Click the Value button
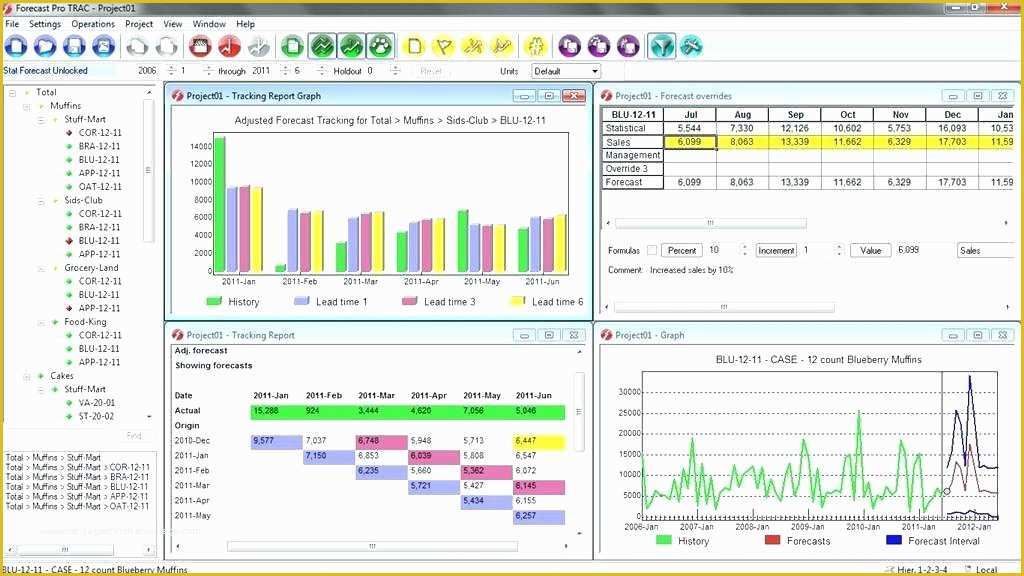The image size is (1024, 576). [x=871, y=250]
